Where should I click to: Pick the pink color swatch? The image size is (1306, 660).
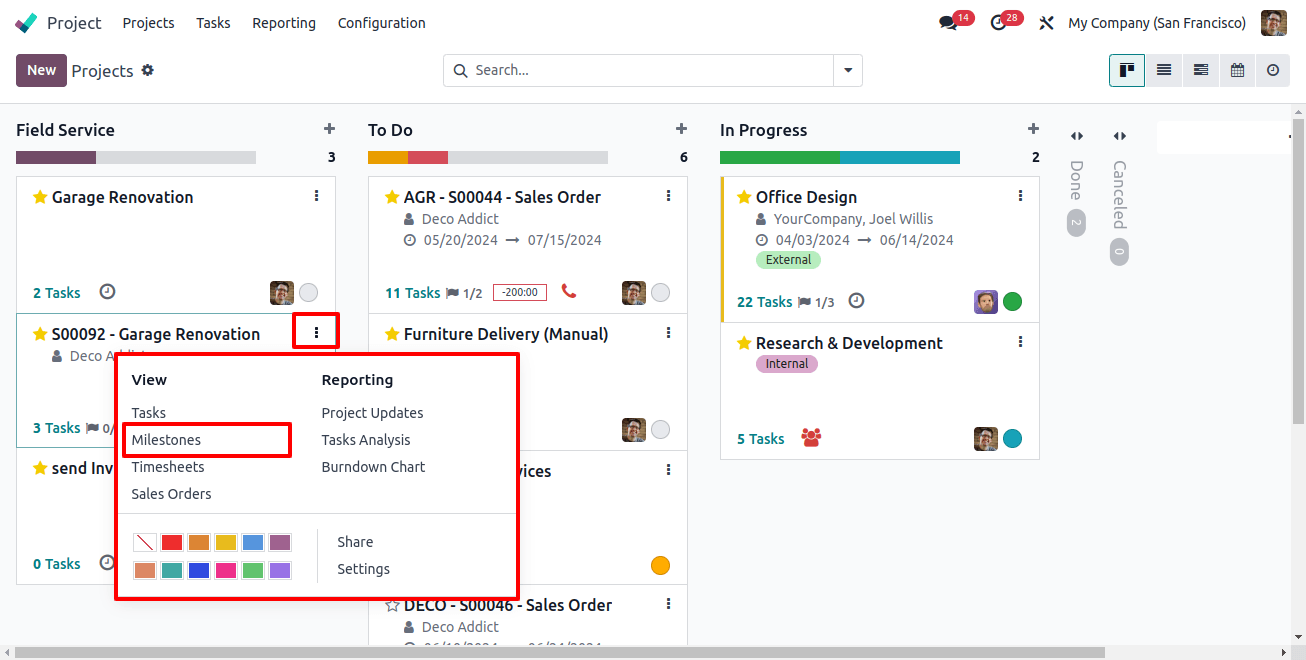coord(226,570)
